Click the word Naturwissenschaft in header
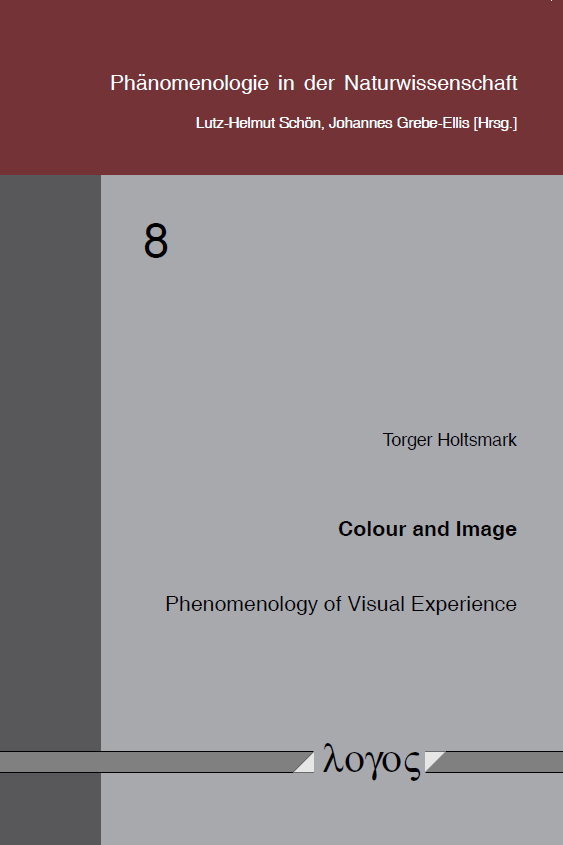Screen dimensions: 563x845 point(431,83)
